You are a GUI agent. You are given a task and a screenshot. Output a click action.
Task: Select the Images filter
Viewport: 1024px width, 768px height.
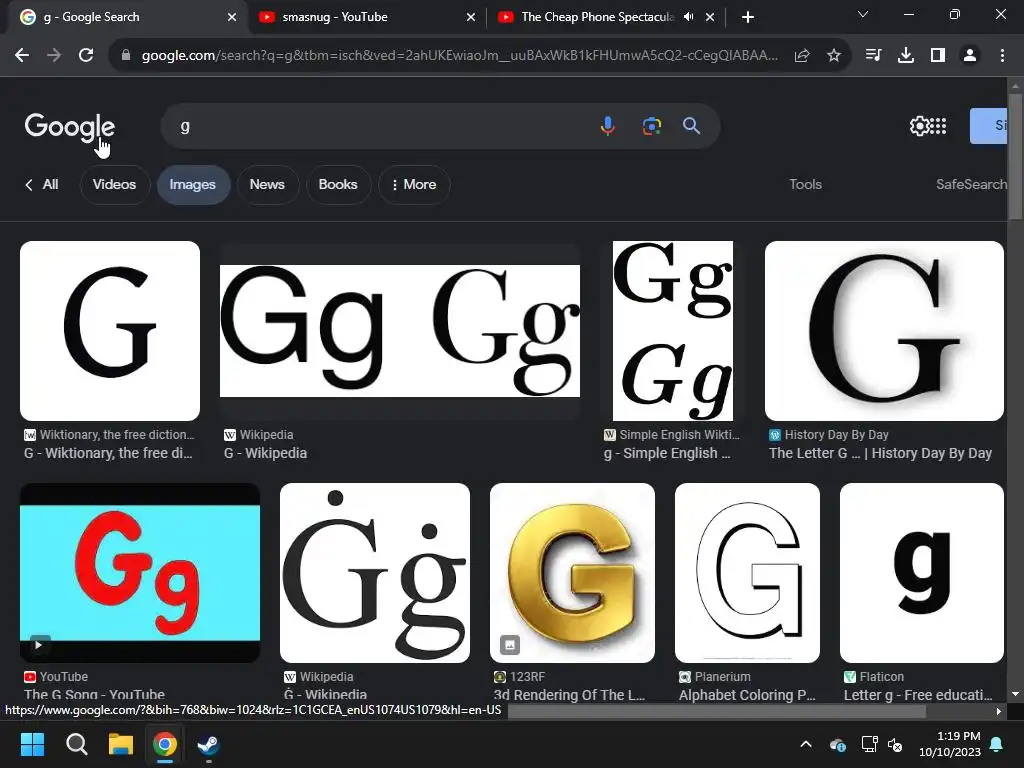(193, 185)
